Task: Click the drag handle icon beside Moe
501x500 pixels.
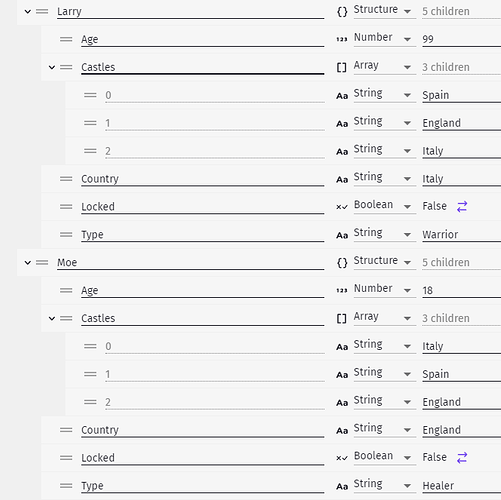Action: click(x=42, y=263)
